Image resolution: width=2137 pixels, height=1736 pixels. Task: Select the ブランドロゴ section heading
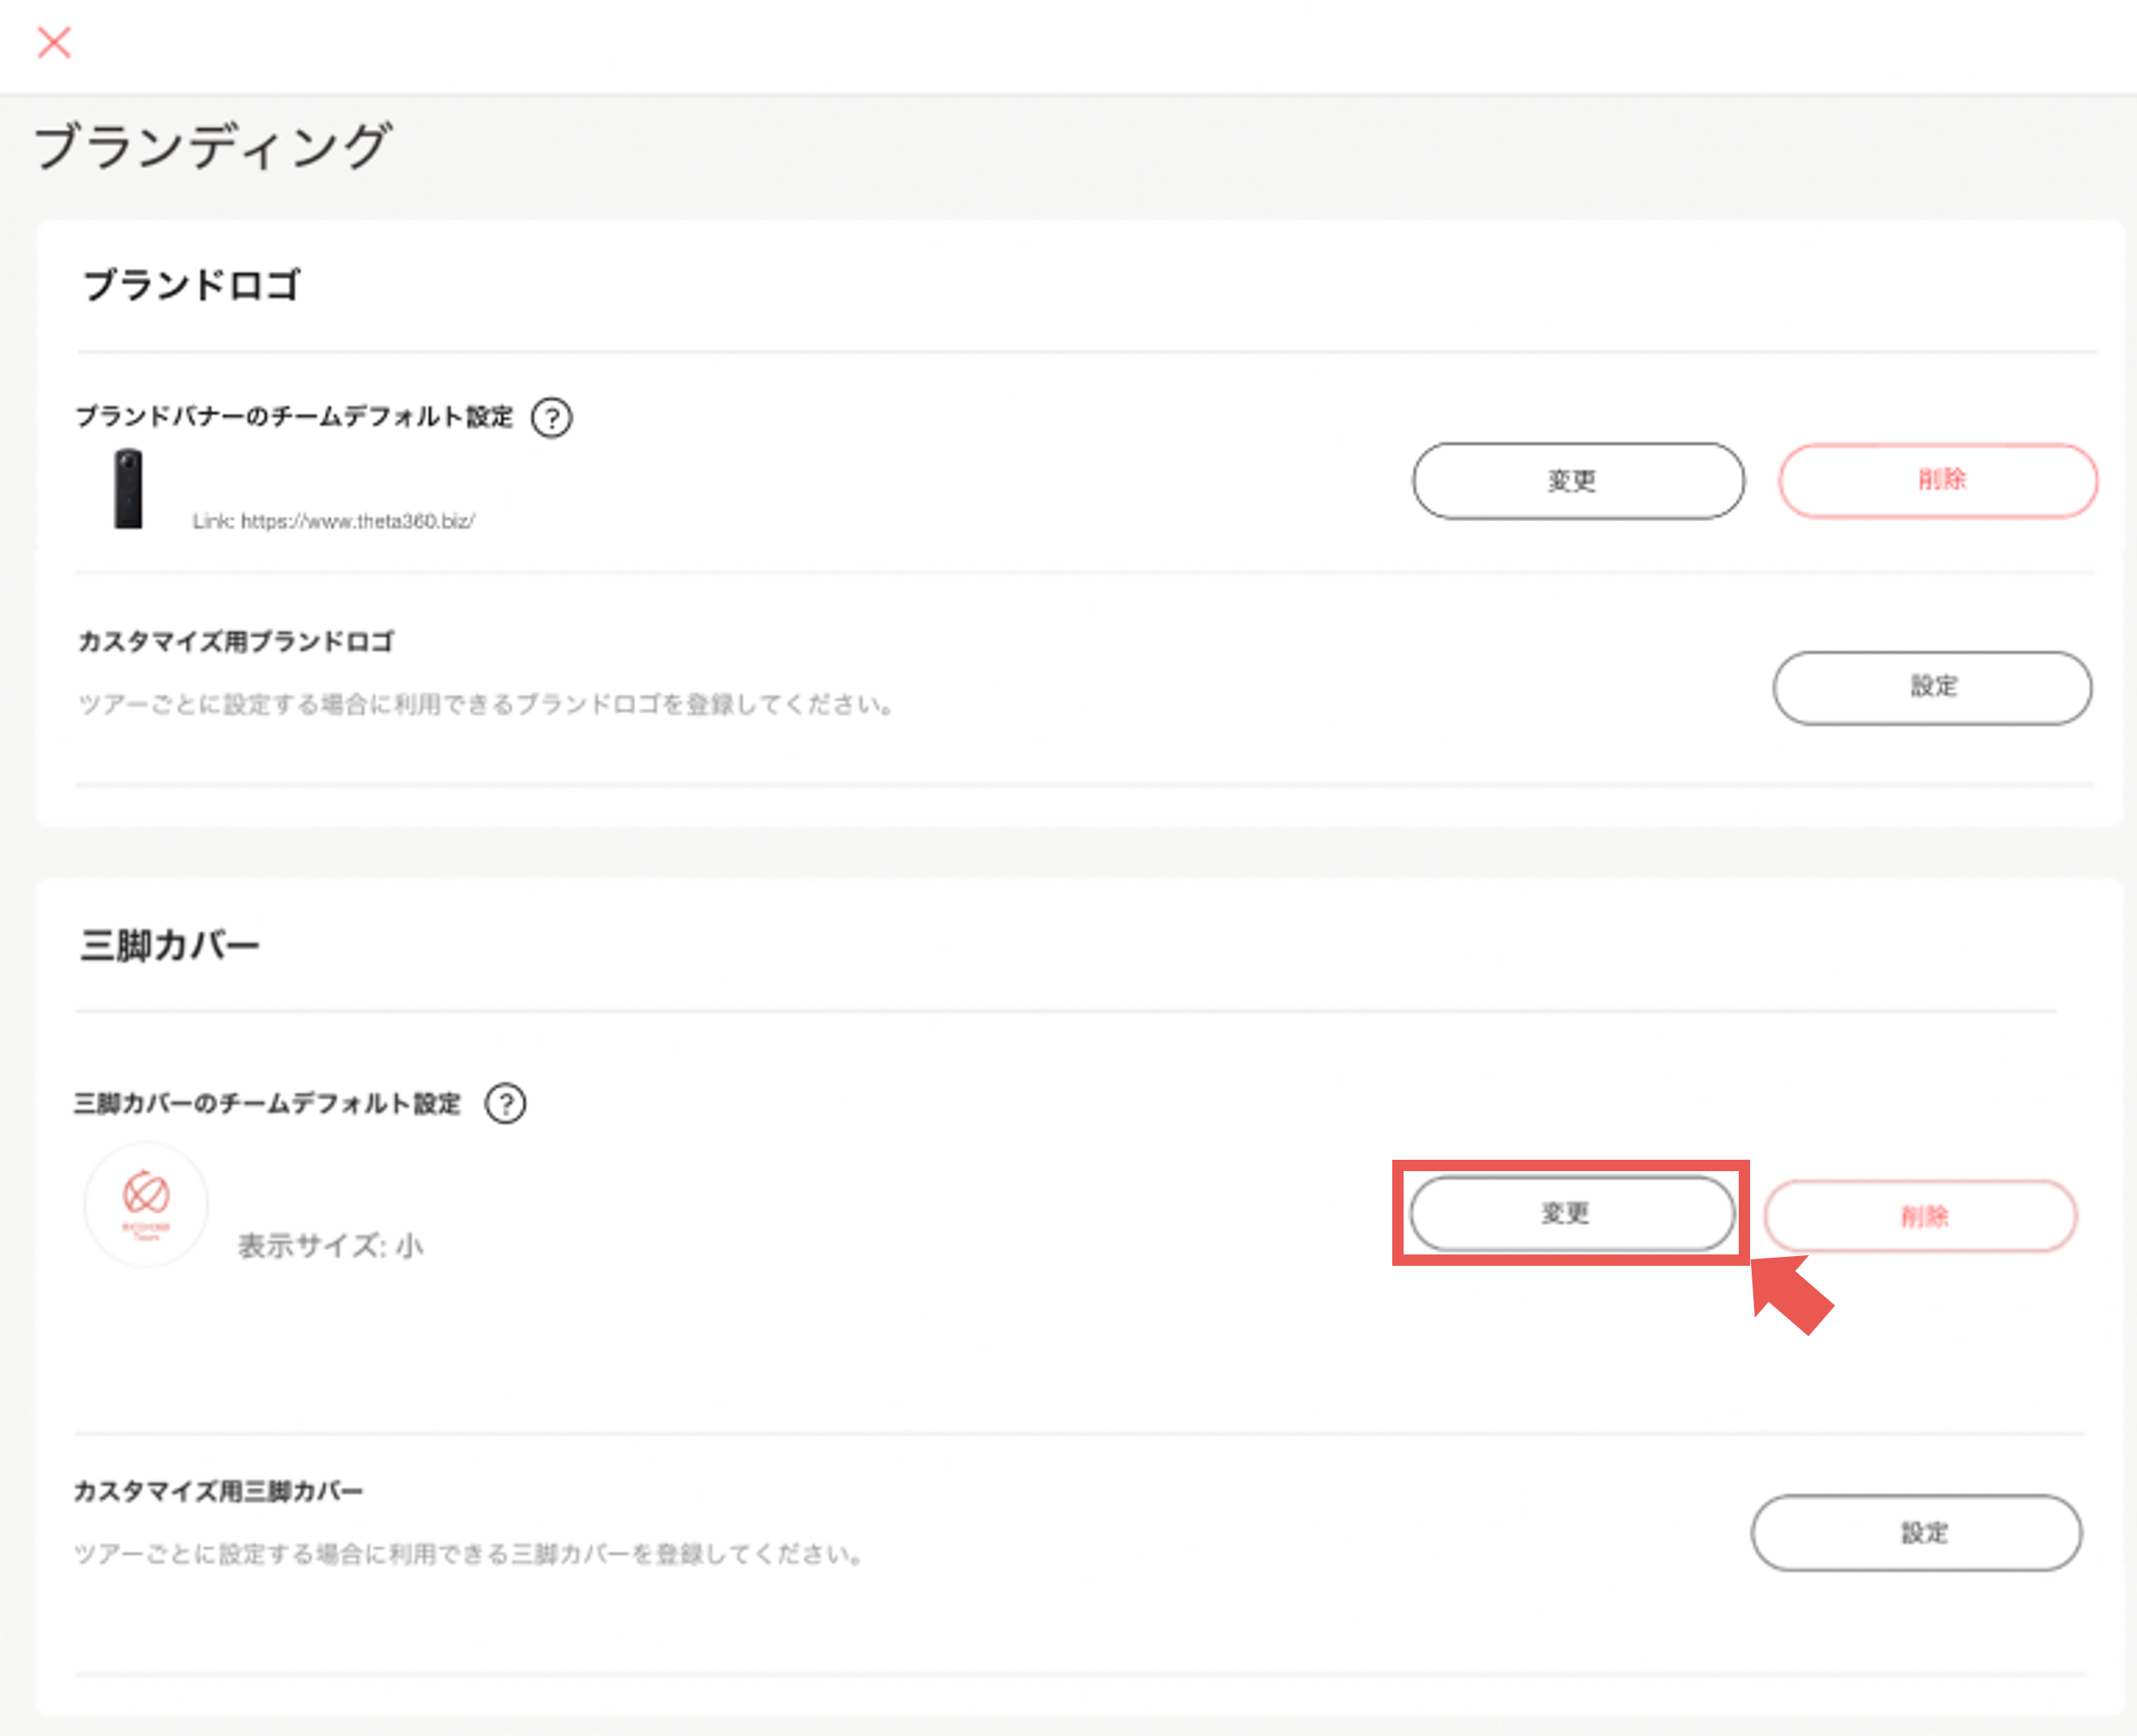[193, 284]
